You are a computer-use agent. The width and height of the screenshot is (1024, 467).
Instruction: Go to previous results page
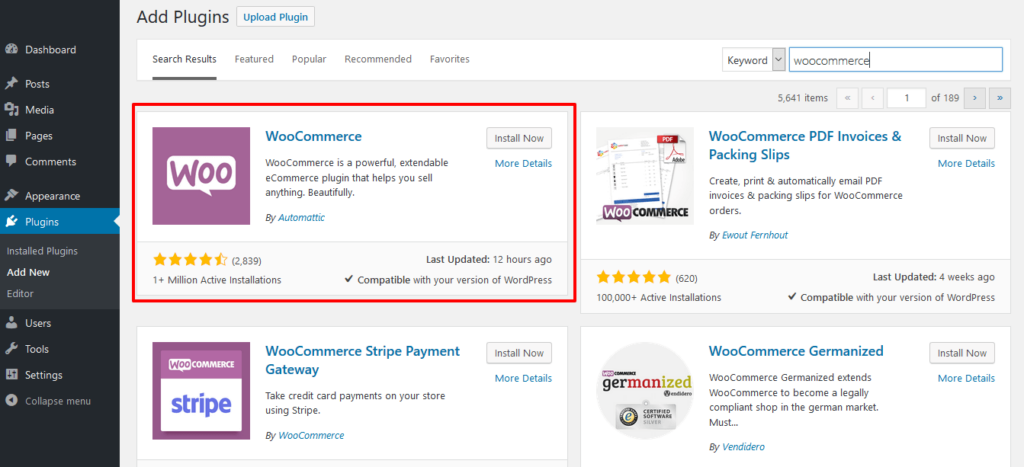[x=872, y=98]
